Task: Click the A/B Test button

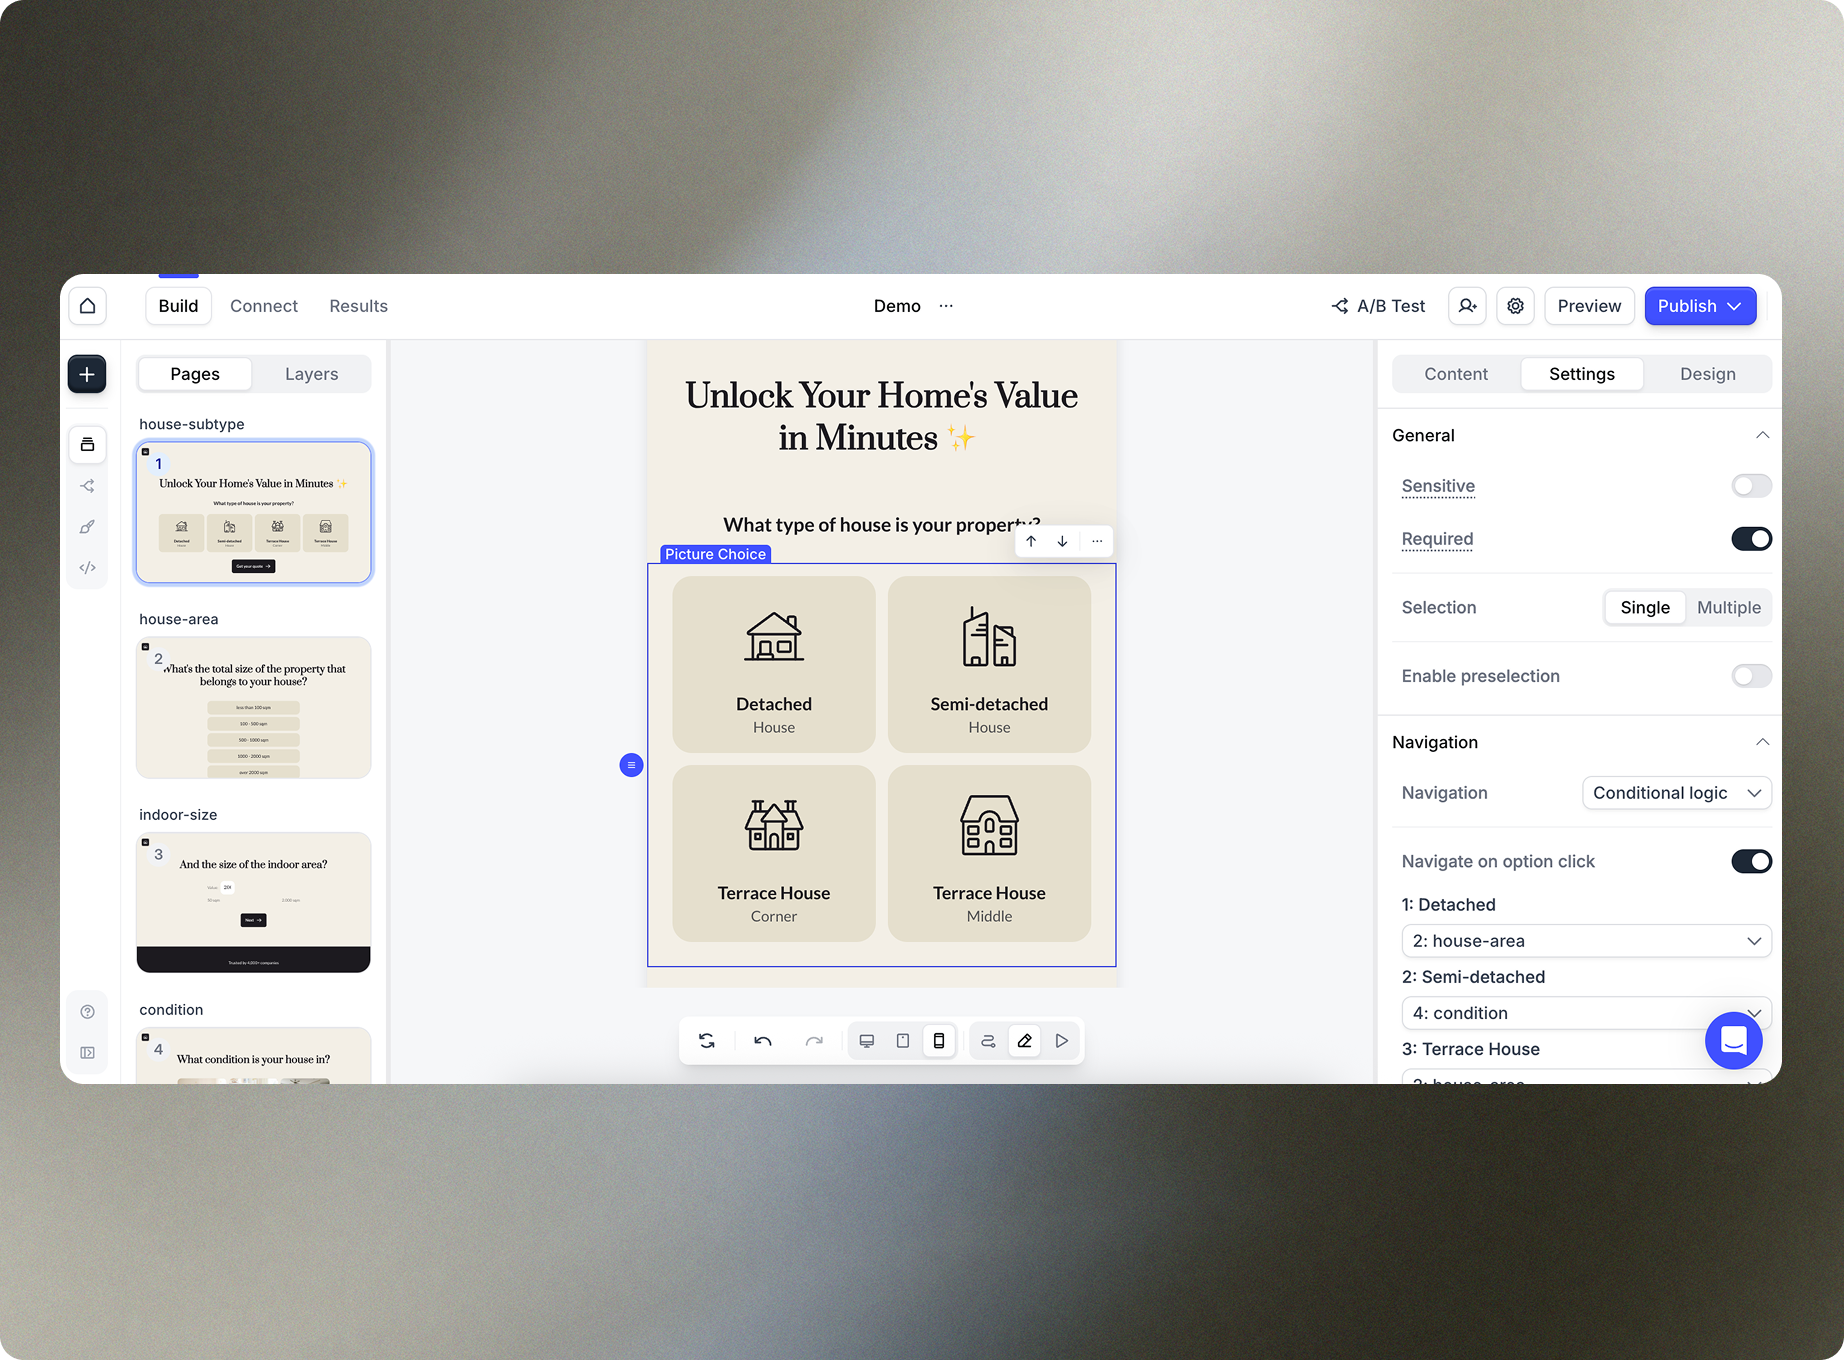Action: point(1379,306)
